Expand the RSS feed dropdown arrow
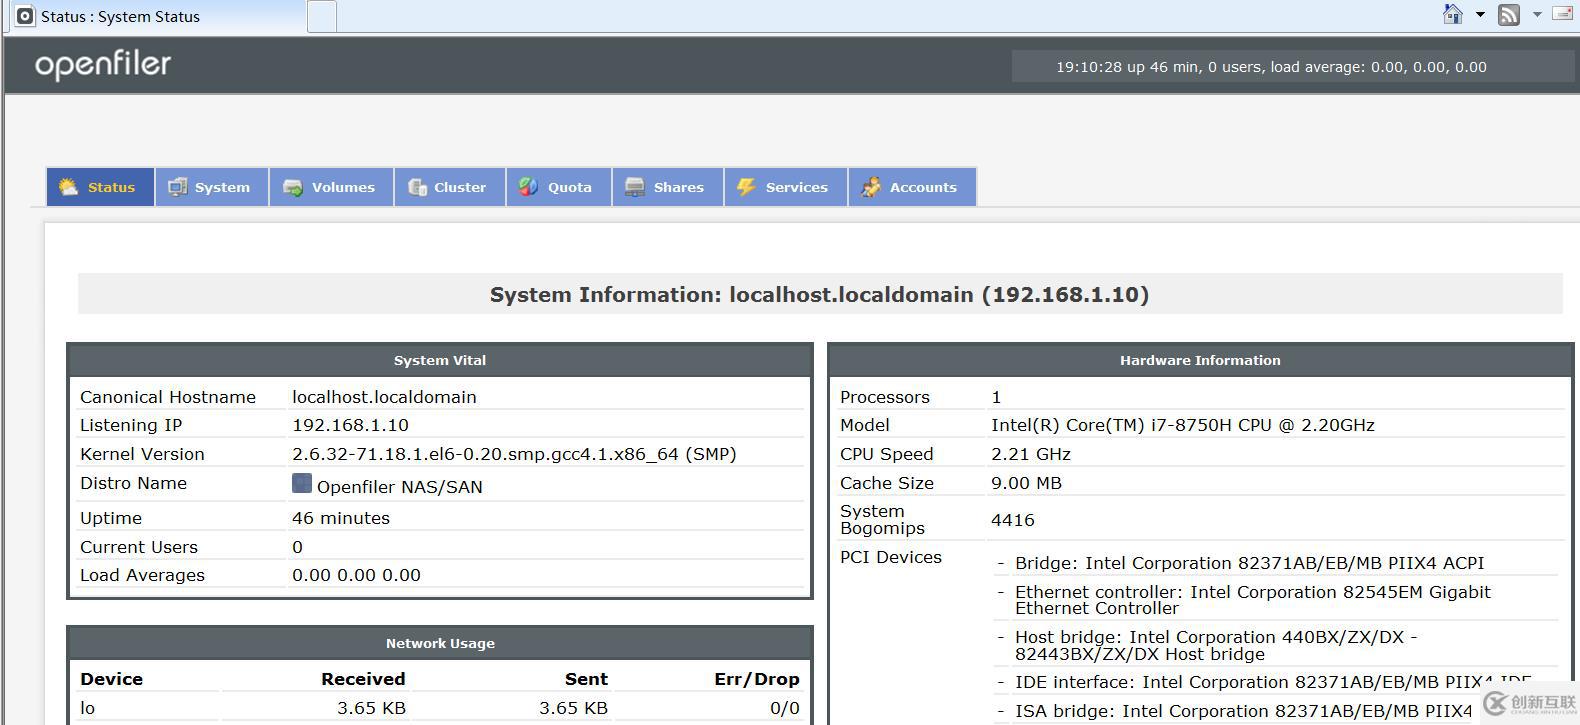Viewport: 1580px width, 725px height. (x=1537, y=15)
